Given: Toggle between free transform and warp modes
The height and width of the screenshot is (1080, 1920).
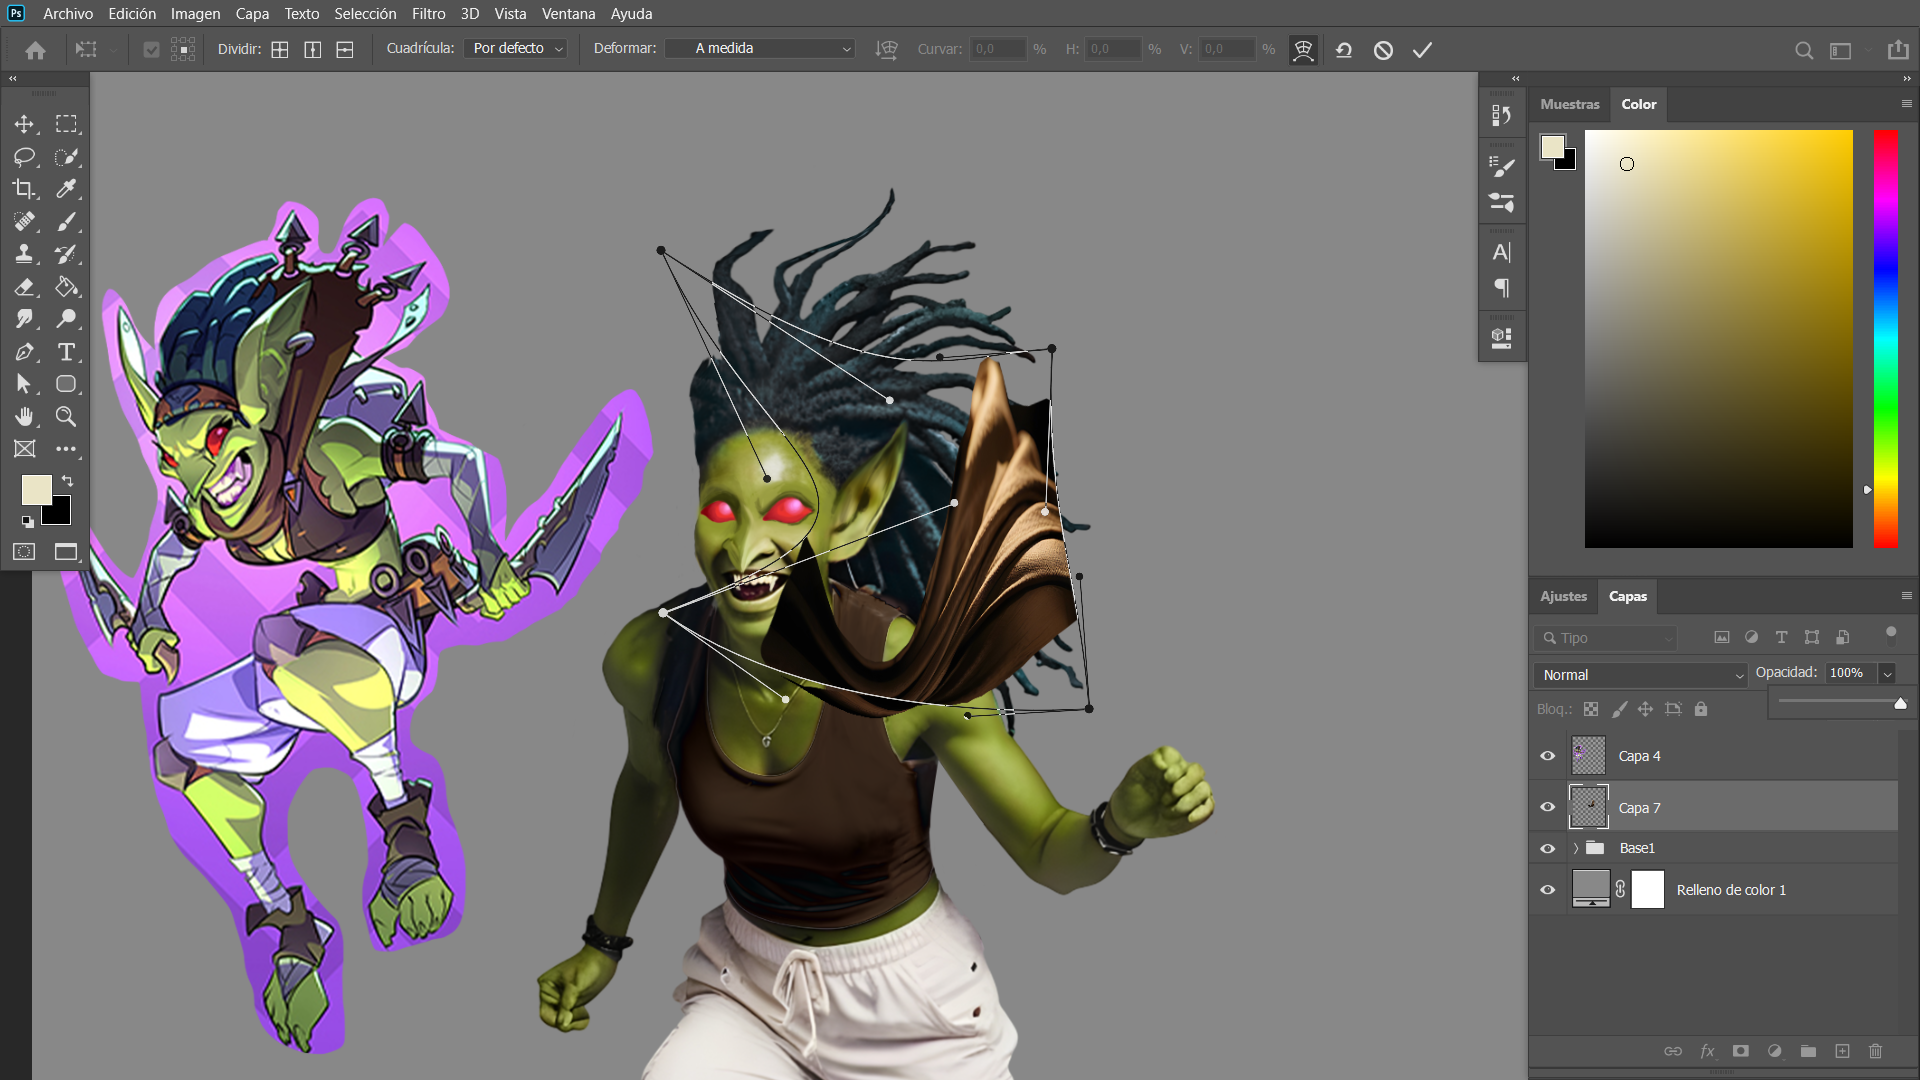Looking at the screenshot, I should 1303,49.
